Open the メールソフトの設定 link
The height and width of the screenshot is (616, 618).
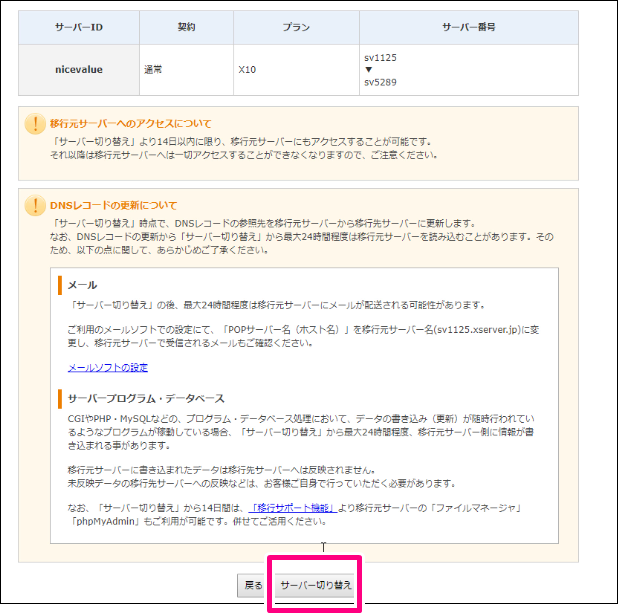tap(108, 368)
